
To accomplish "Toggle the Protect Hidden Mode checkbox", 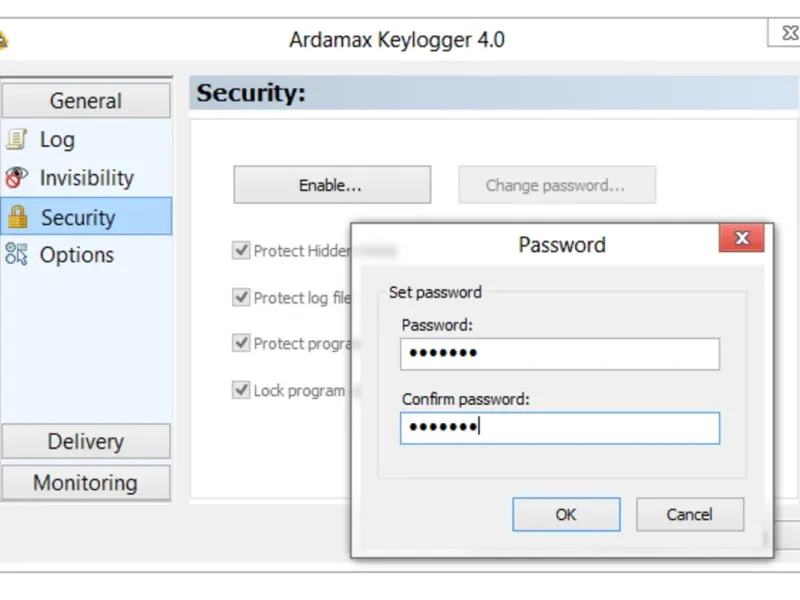I will 241,251.
